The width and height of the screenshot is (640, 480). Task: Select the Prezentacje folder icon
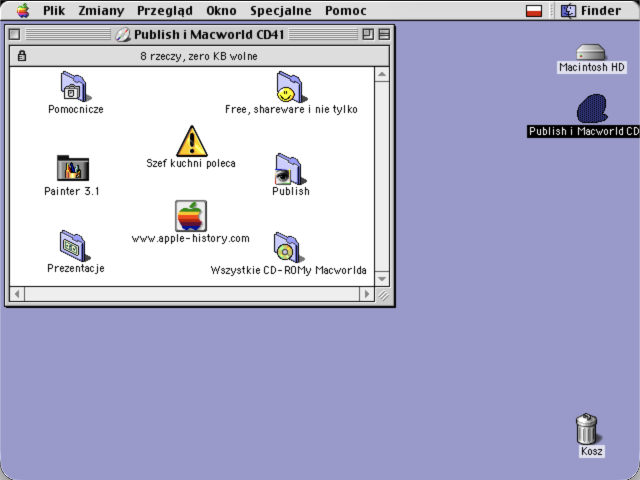click(x=75, y=246)
